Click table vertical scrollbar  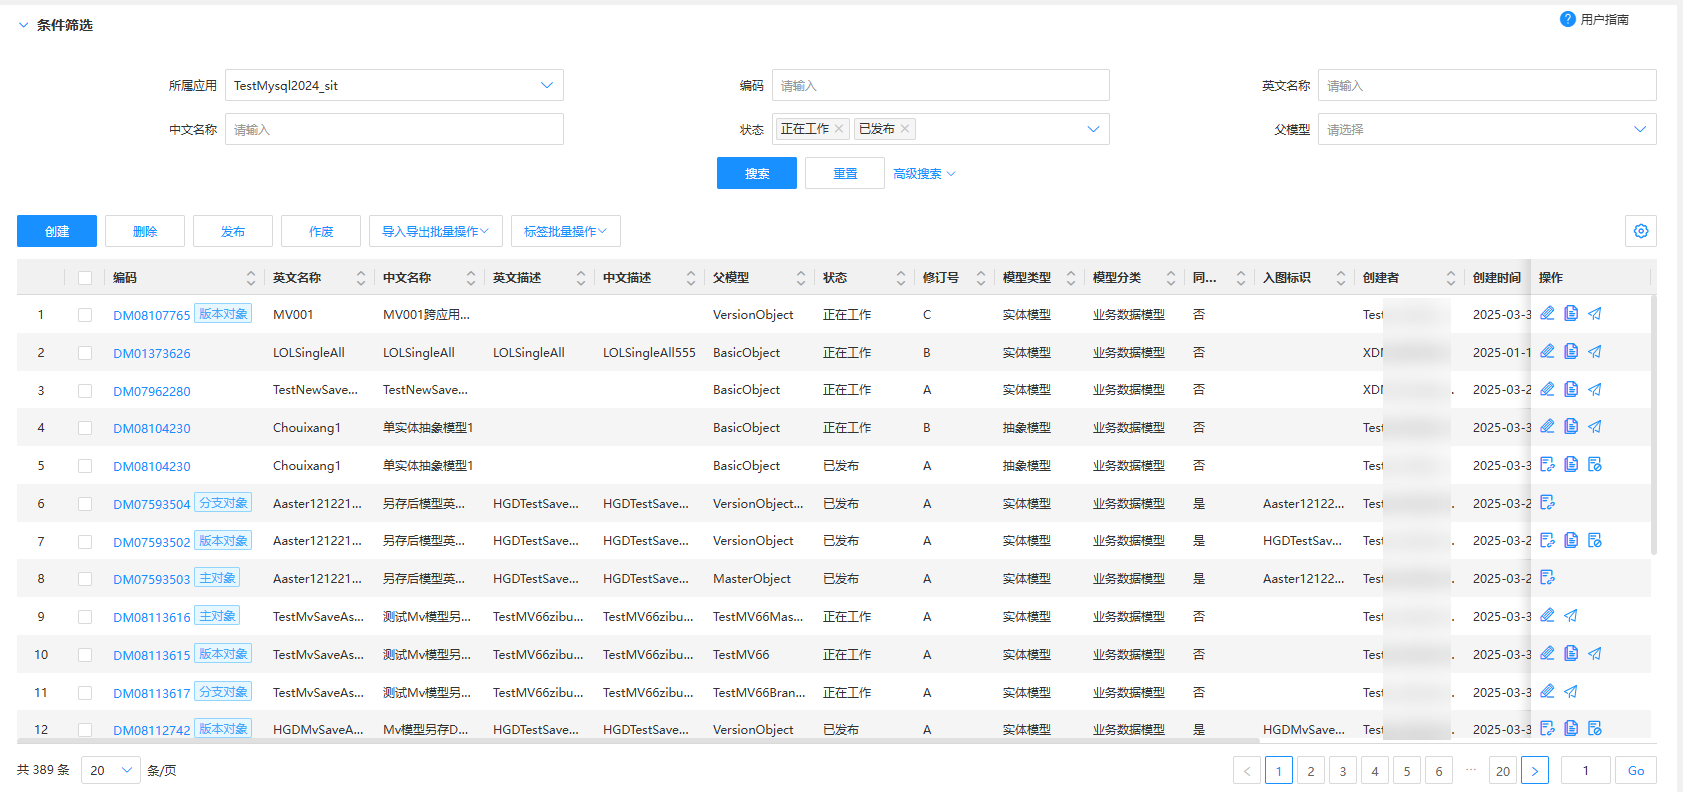(1653, 425)
